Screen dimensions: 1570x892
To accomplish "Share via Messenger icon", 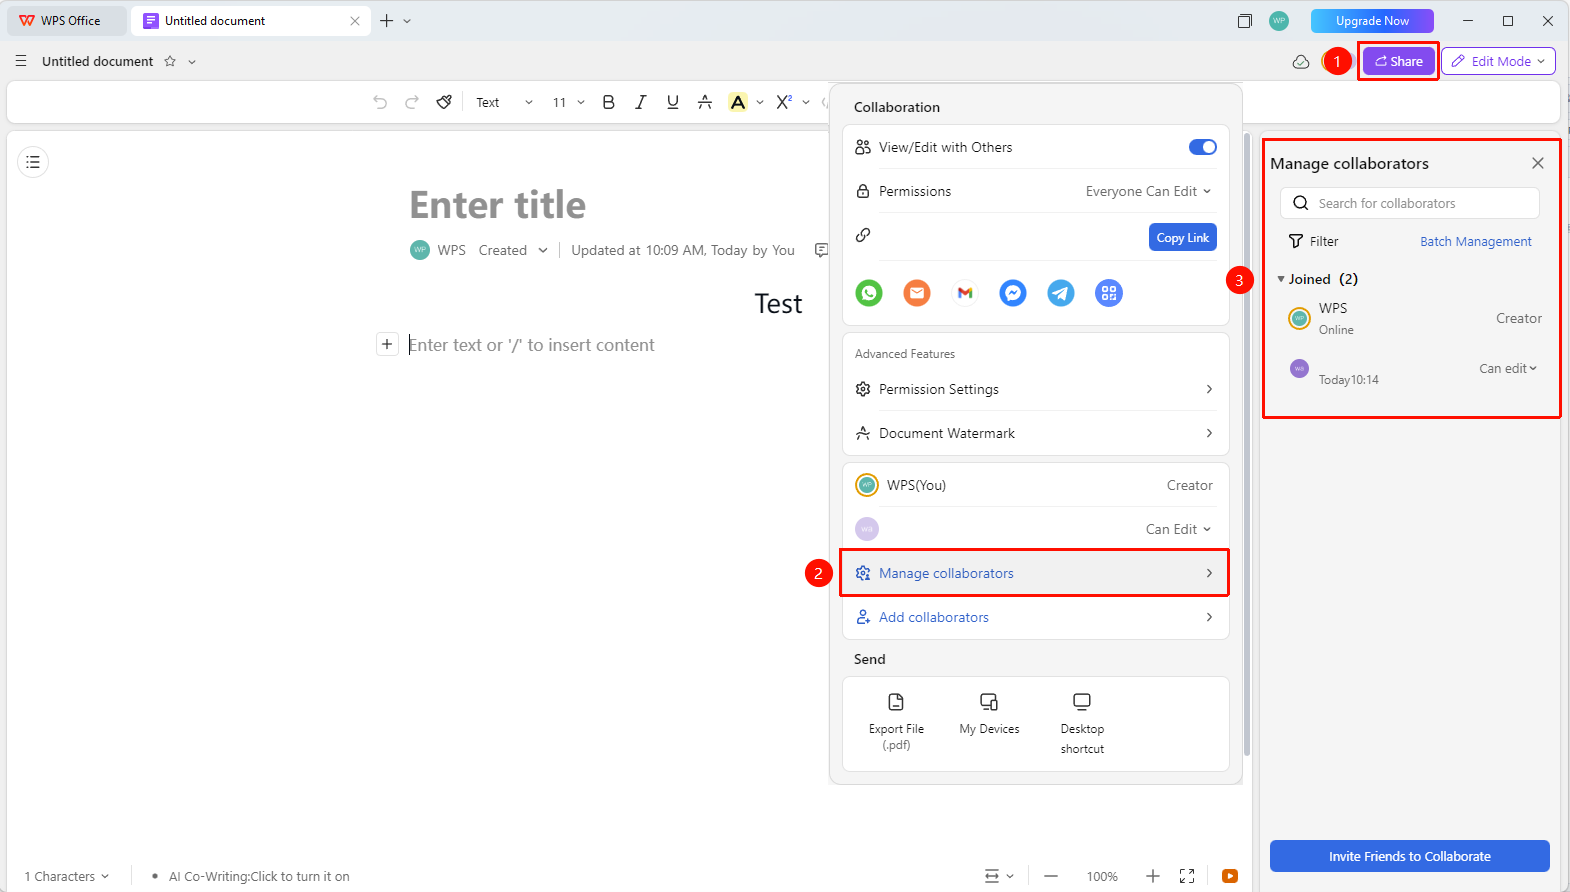I will click(1013, 293).
